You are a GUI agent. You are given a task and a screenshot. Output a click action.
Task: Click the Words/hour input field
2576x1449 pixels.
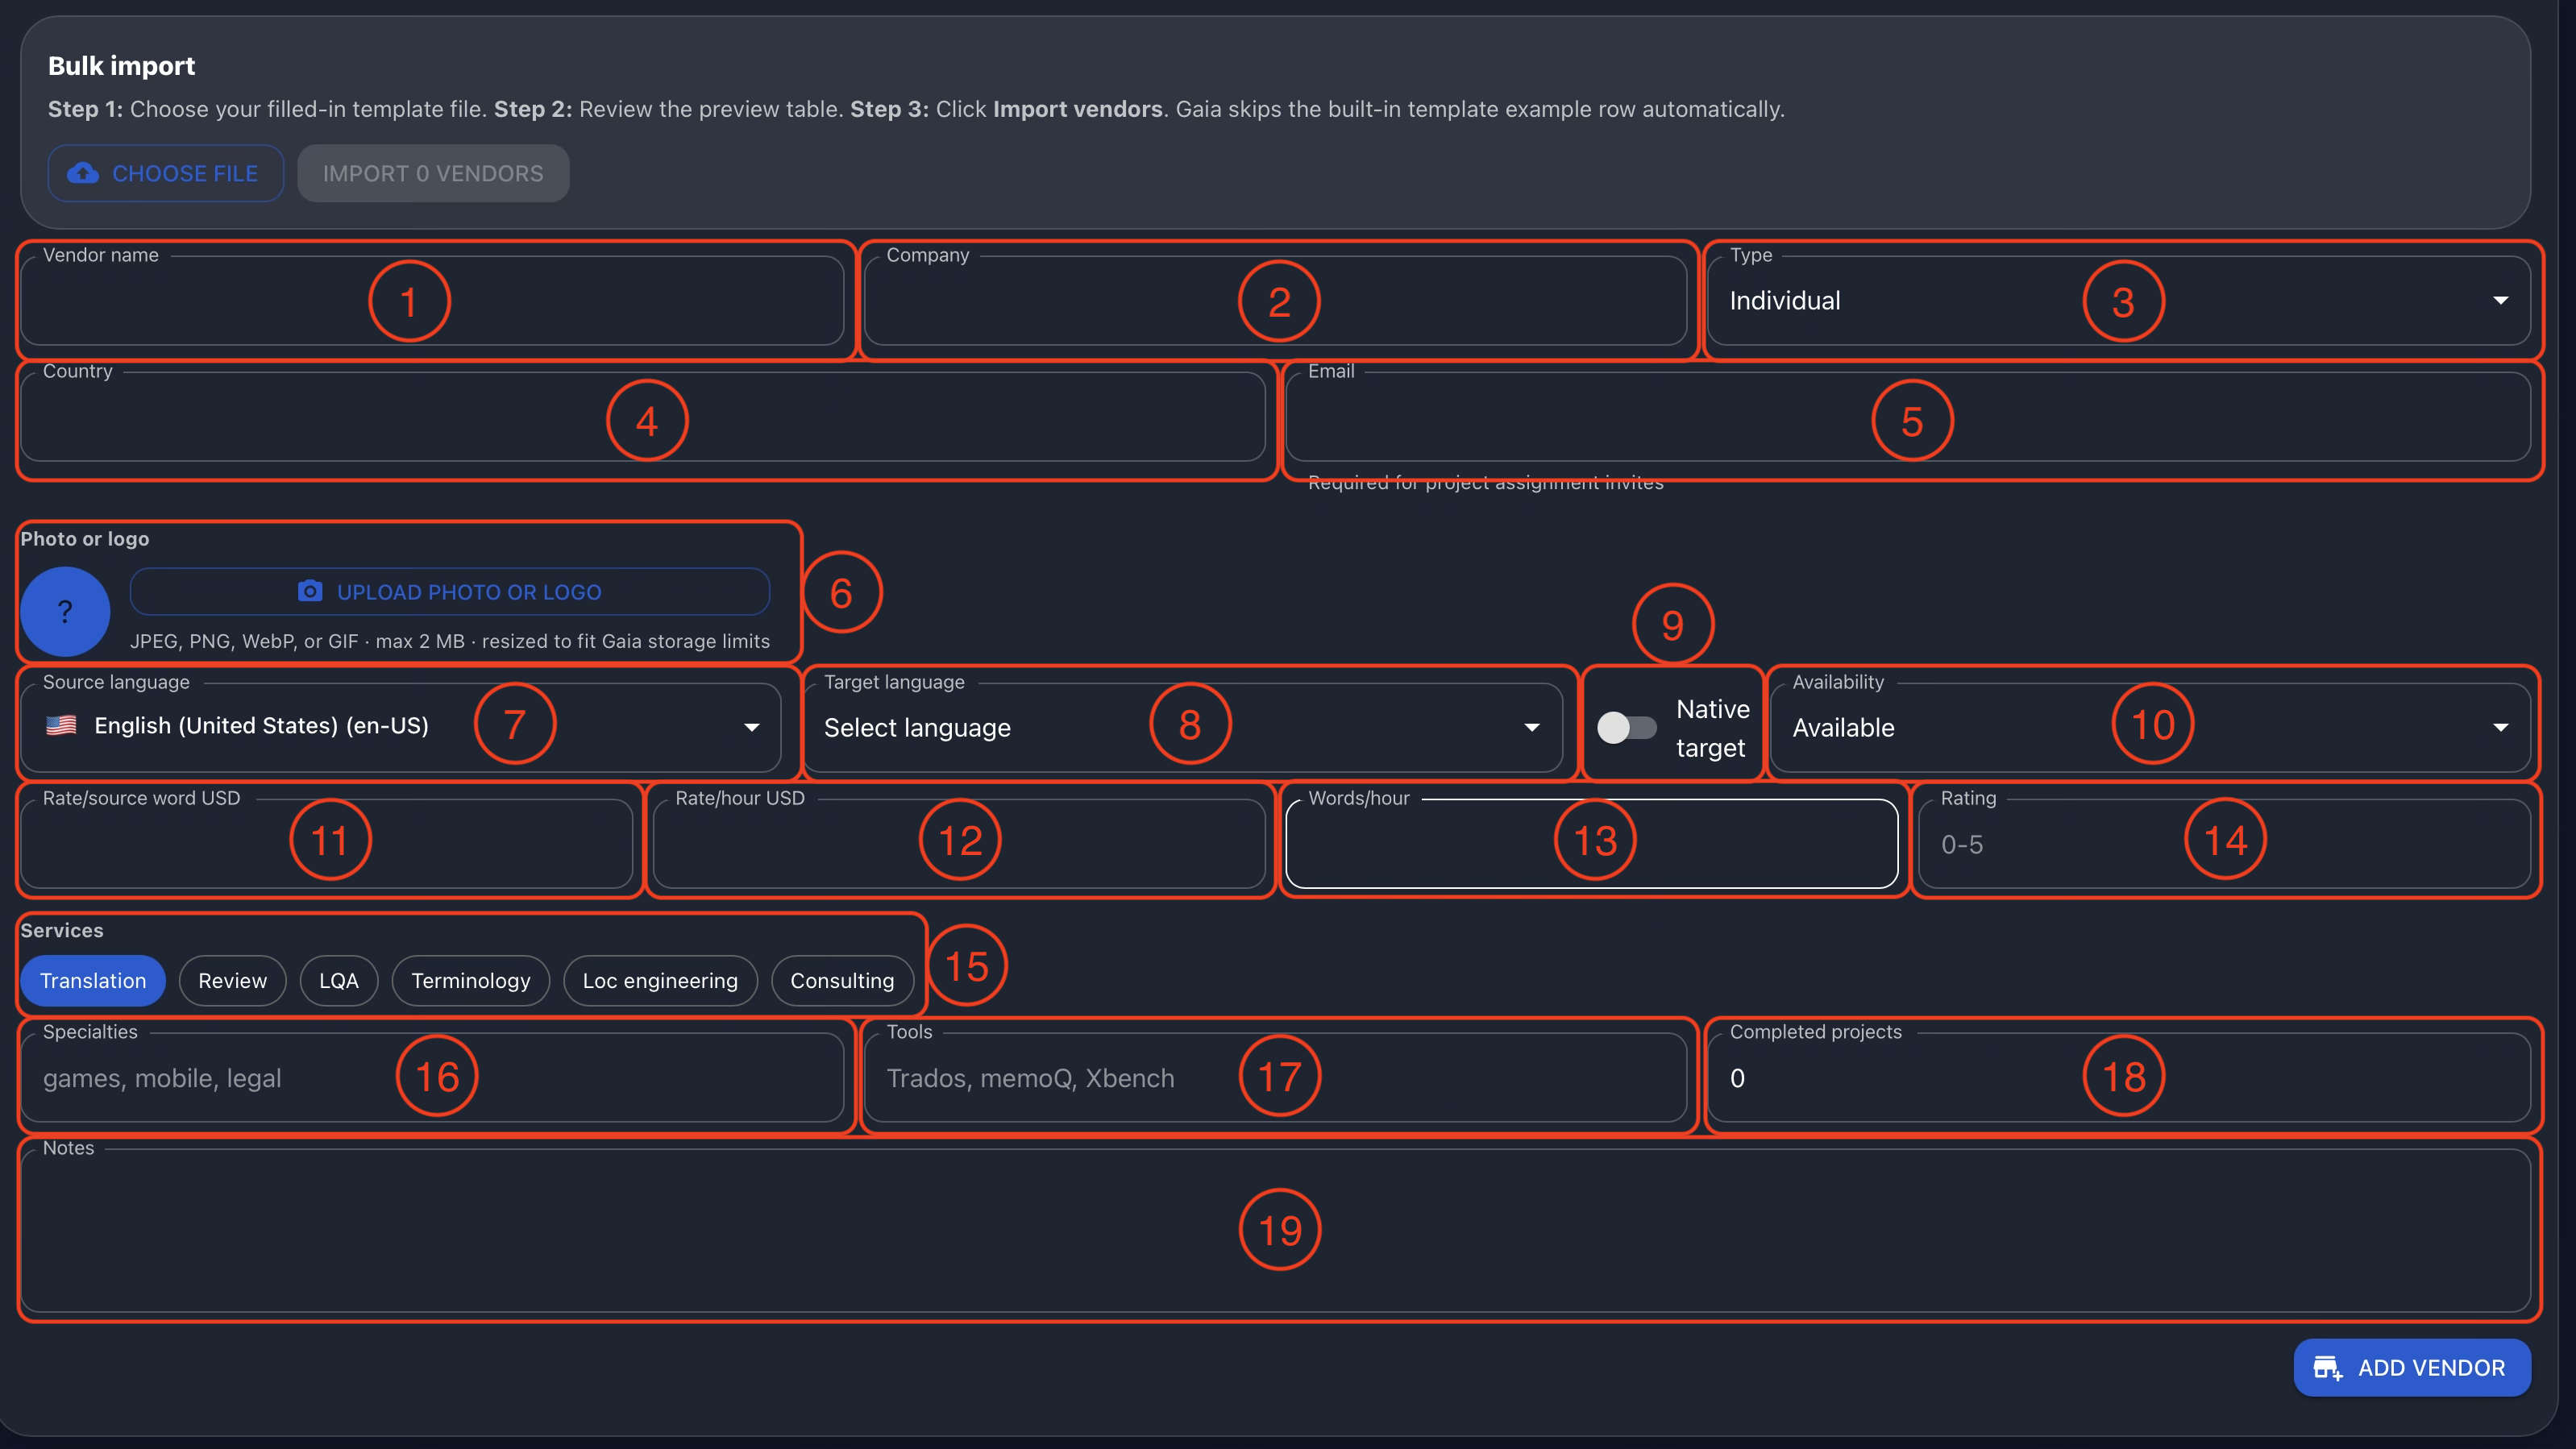[x=1592, y=843]
